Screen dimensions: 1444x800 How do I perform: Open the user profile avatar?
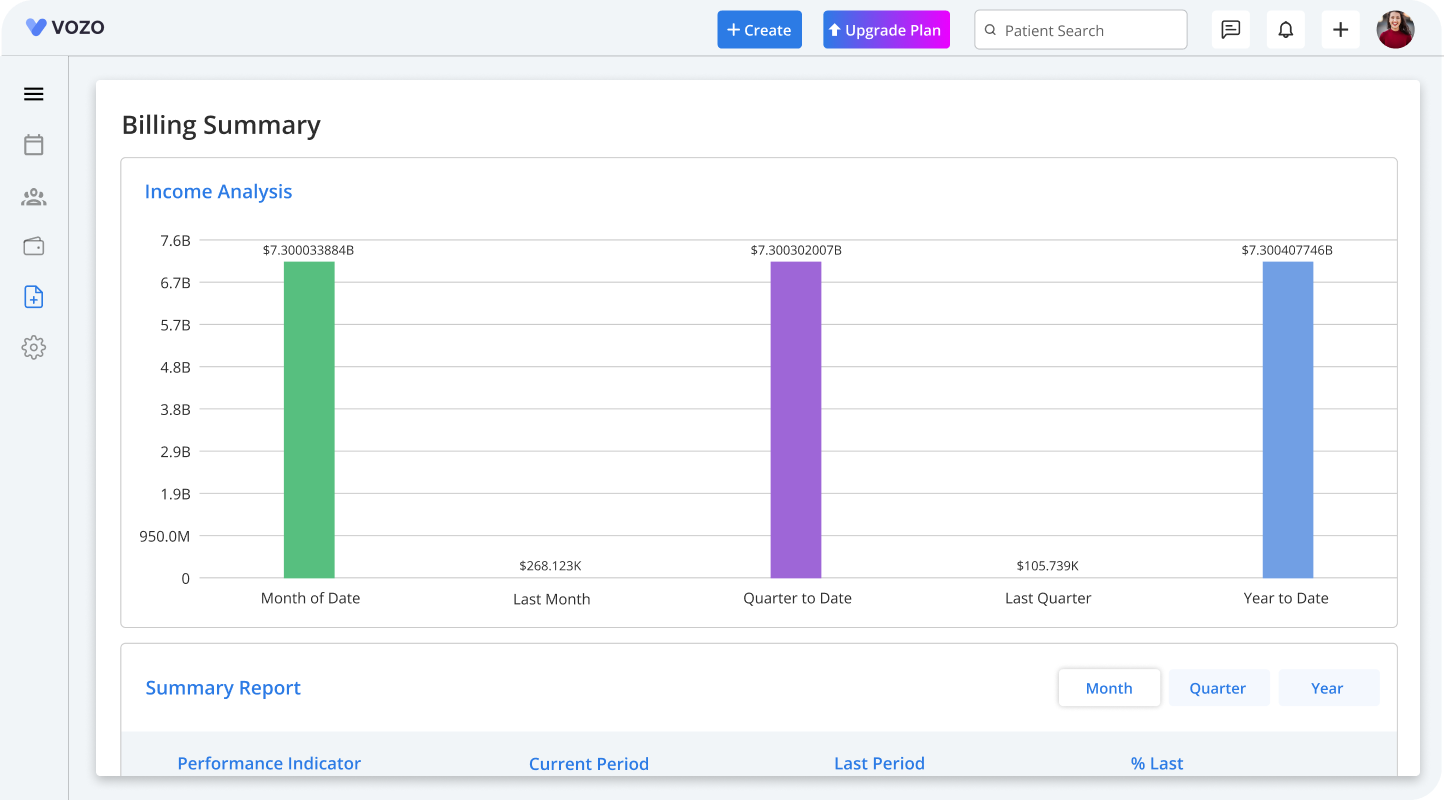tap(1396, 30)
